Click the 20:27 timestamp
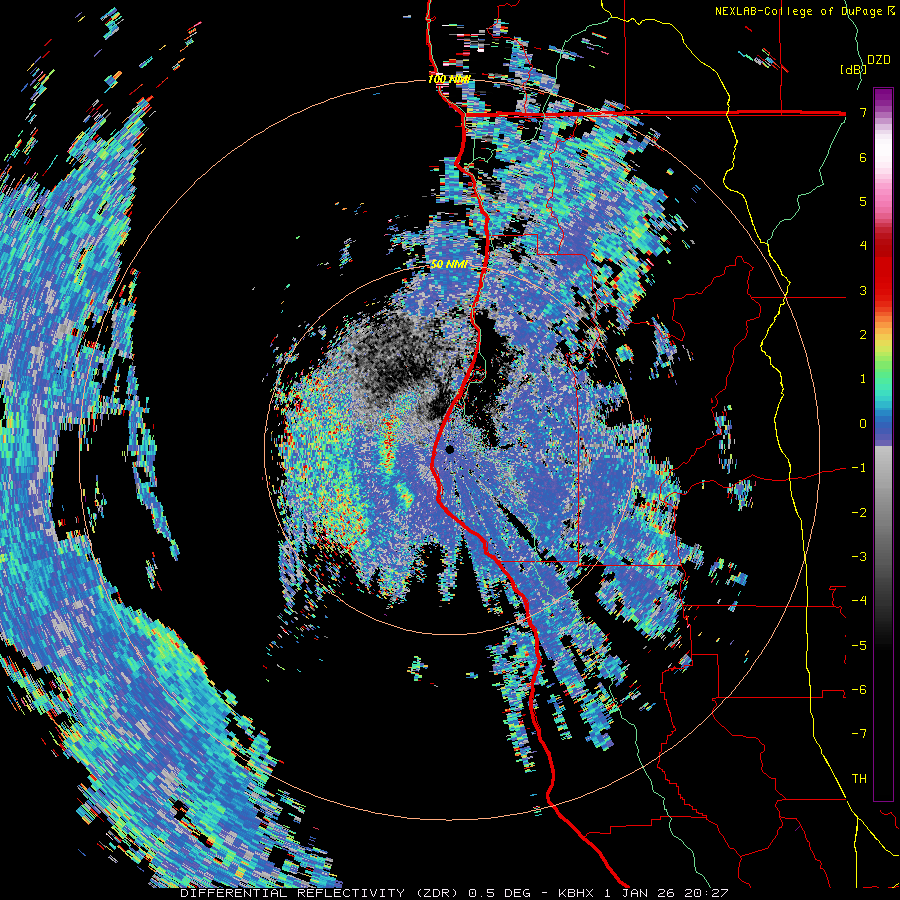 click(705, 893)
